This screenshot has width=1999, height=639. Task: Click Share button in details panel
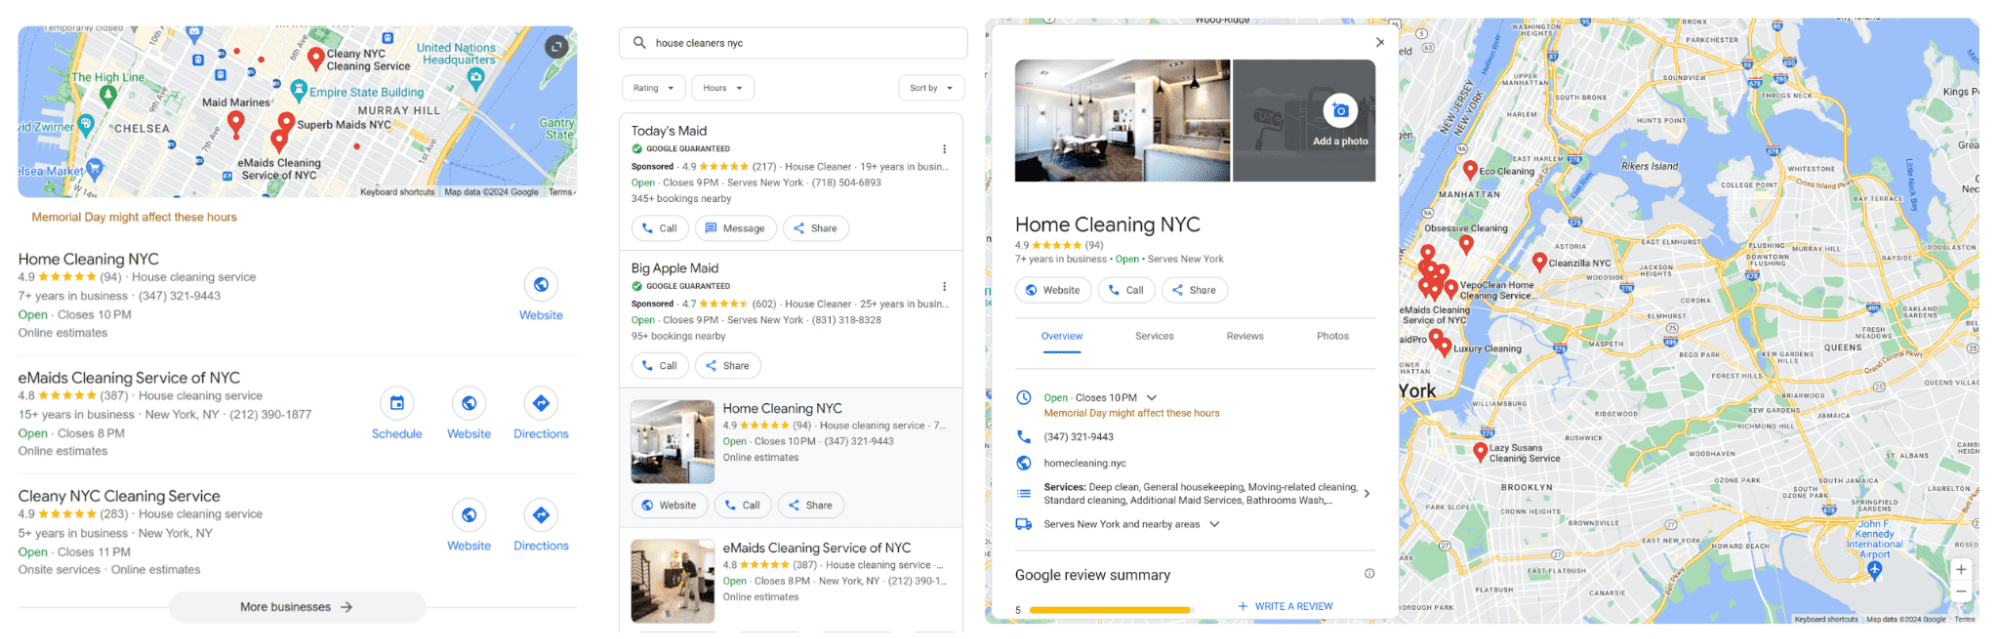tap(1194, 290)
